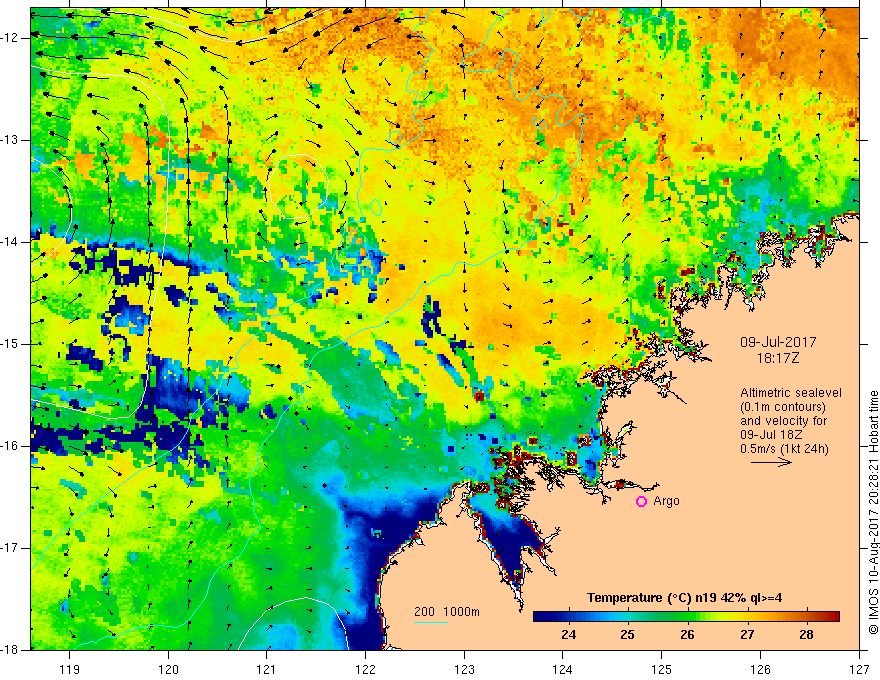Click the time stamp '18:17Z'
This screenshot has height=680, width=880.
click(x=777, y=358)
